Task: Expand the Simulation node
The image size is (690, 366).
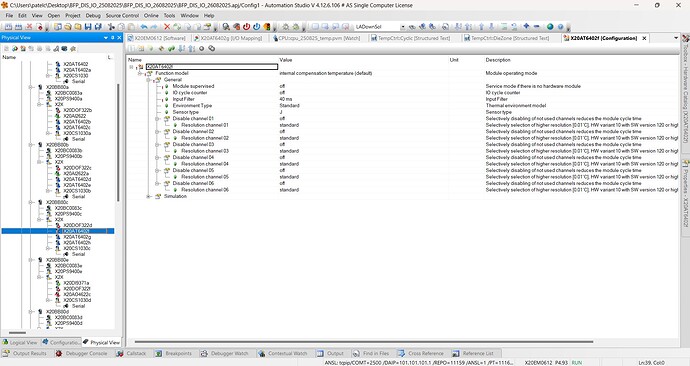Action: 148,196
